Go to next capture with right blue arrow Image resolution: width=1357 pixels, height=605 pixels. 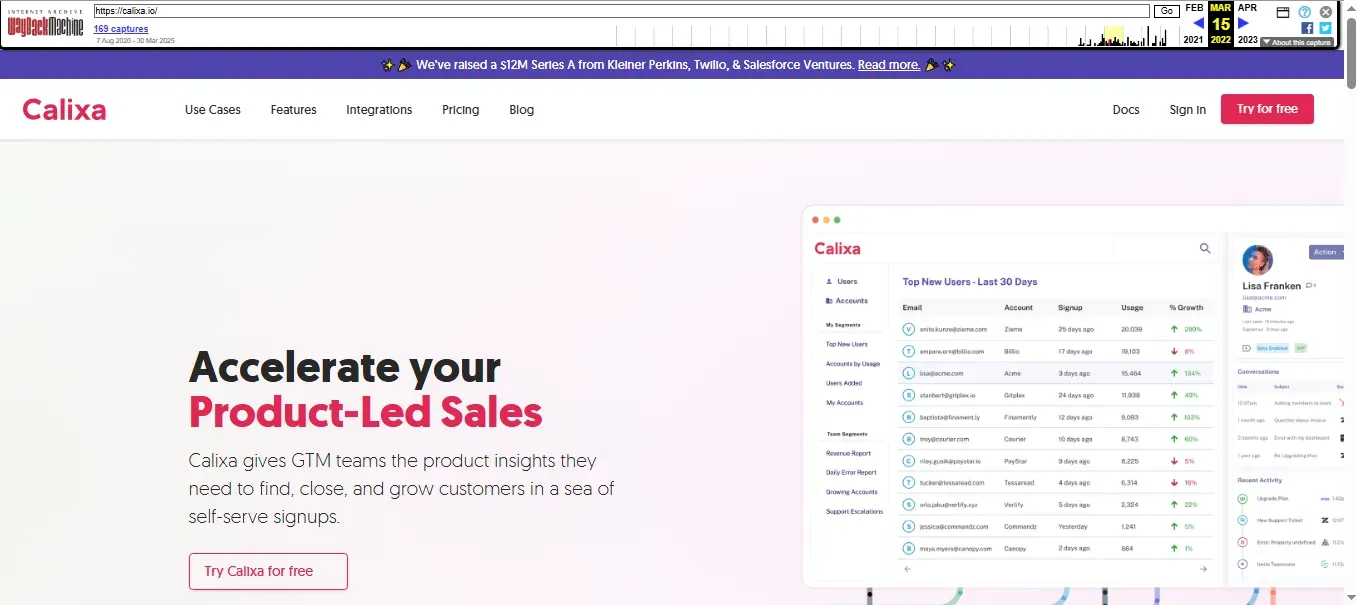(1243, 23)
